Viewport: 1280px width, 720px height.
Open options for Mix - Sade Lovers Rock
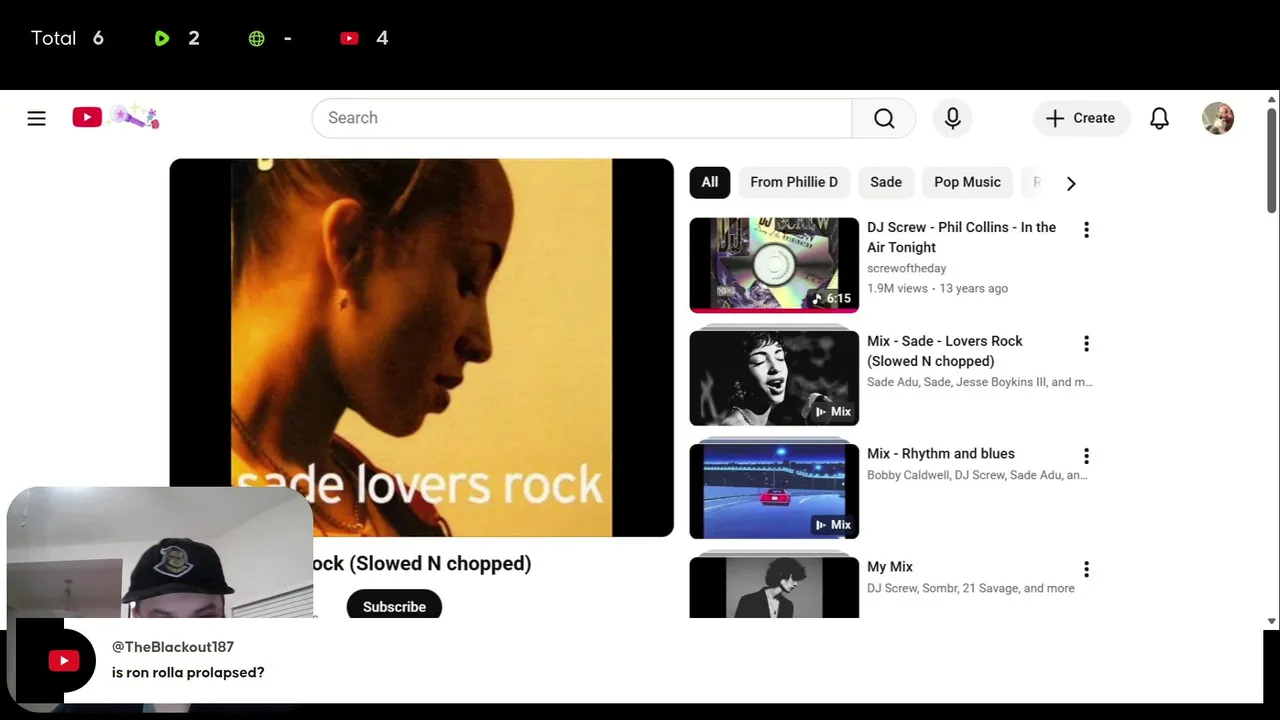pos(1086,344)
